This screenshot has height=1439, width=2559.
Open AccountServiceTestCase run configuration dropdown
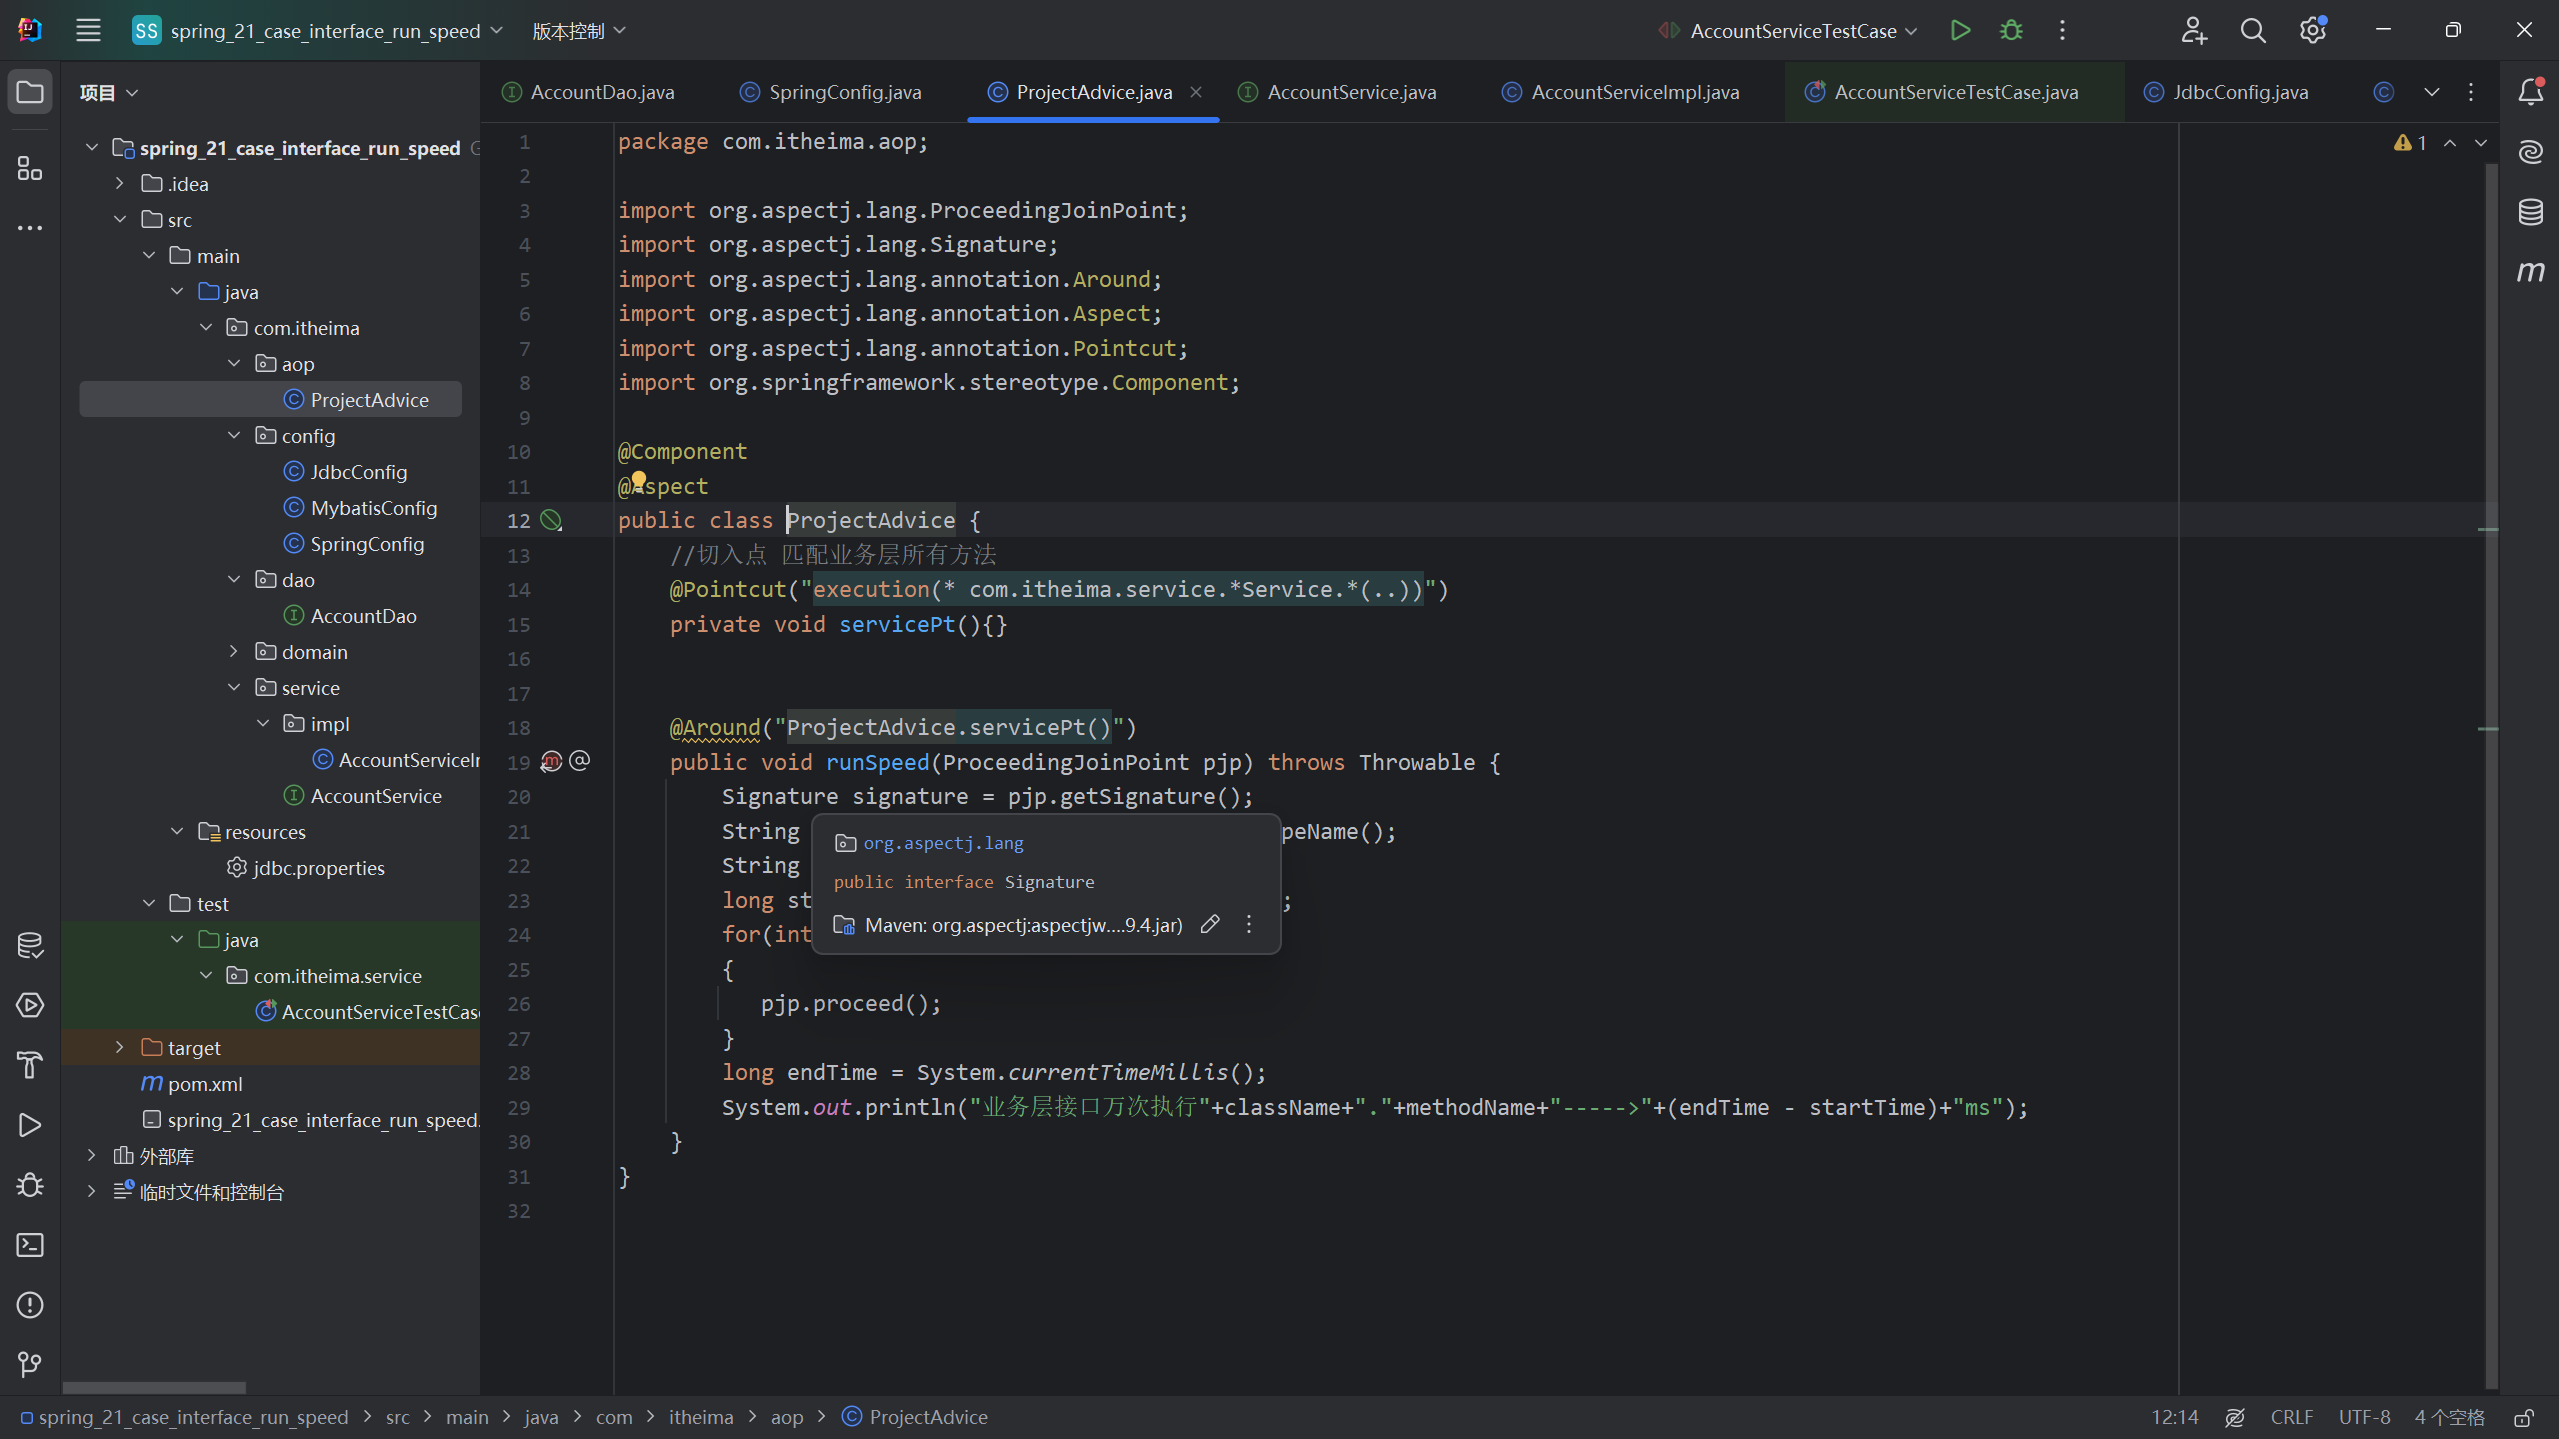(1789, 31)
